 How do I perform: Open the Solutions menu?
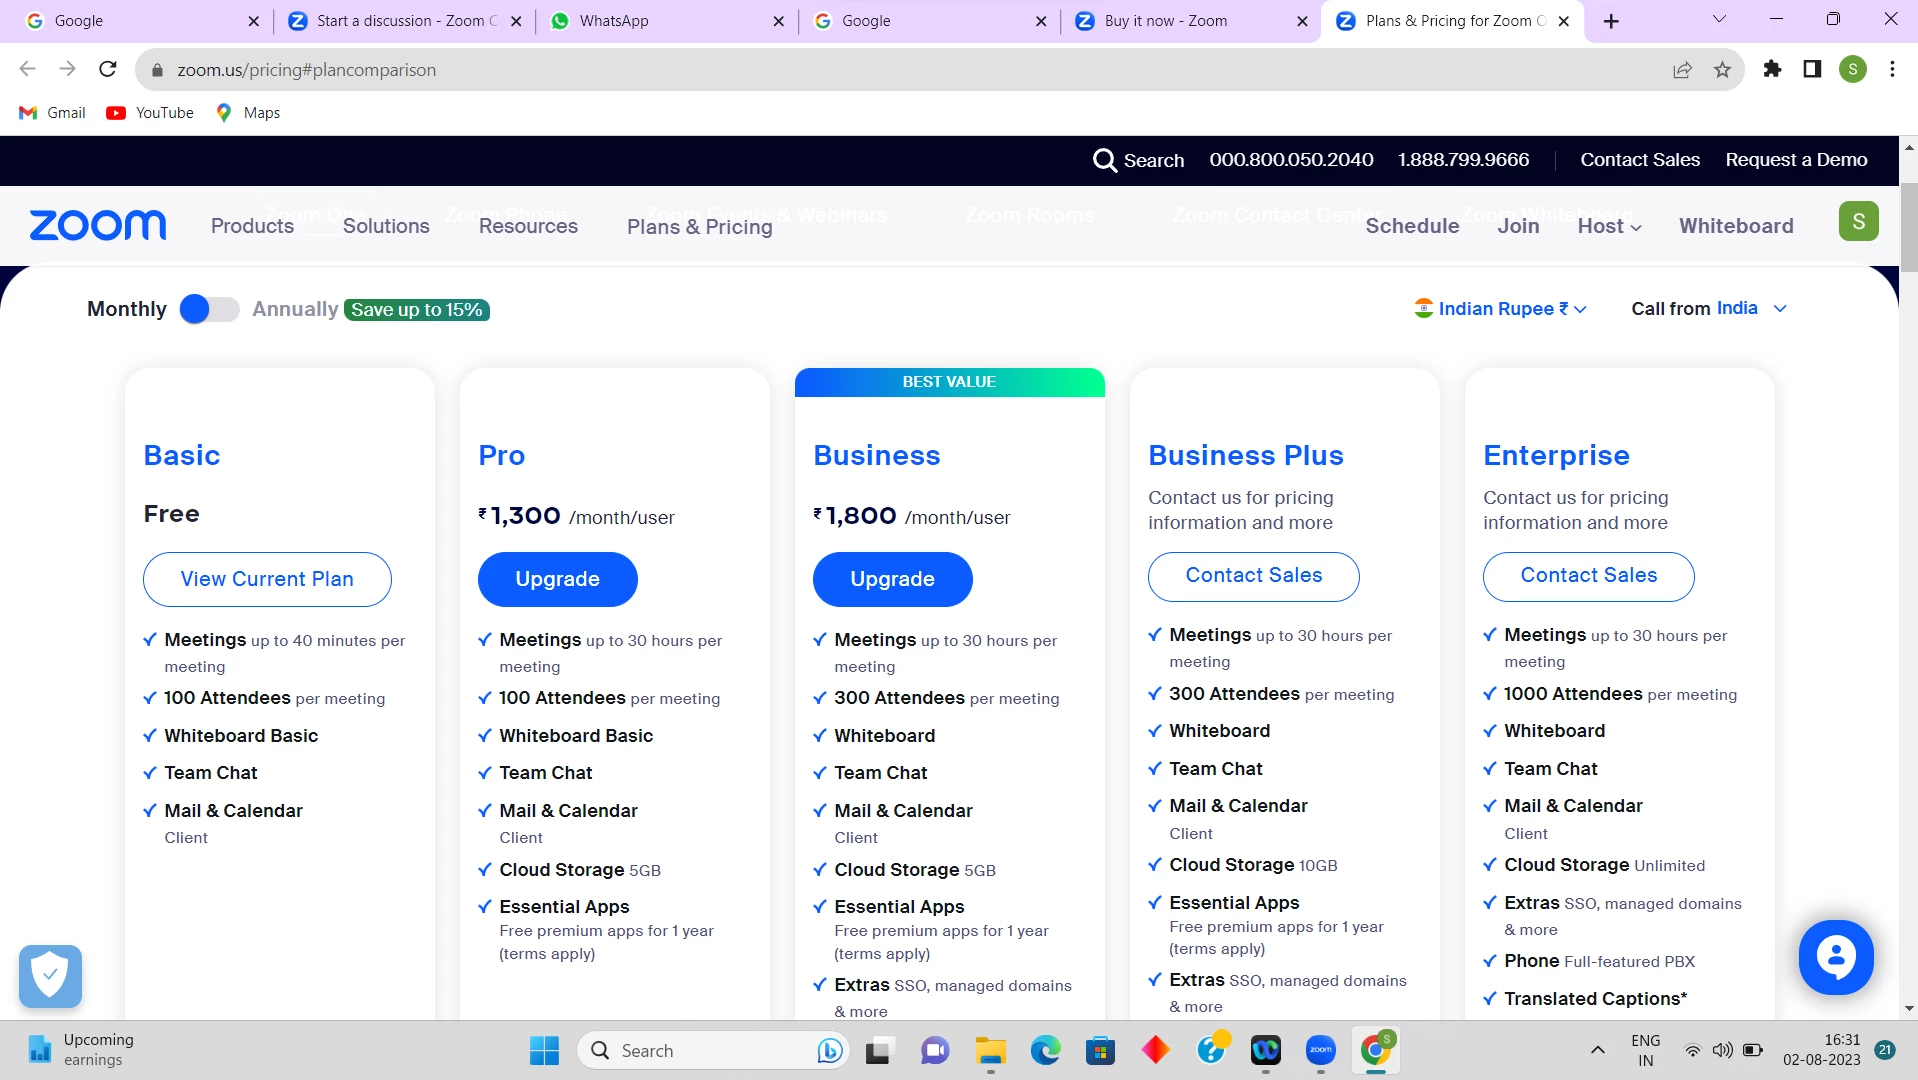(x=386, y=226)
